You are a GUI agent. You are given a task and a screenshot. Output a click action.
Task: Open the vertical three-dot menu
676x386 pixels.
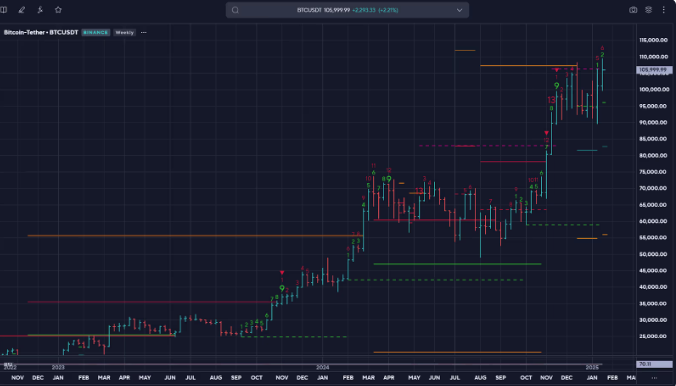[663, 10]
